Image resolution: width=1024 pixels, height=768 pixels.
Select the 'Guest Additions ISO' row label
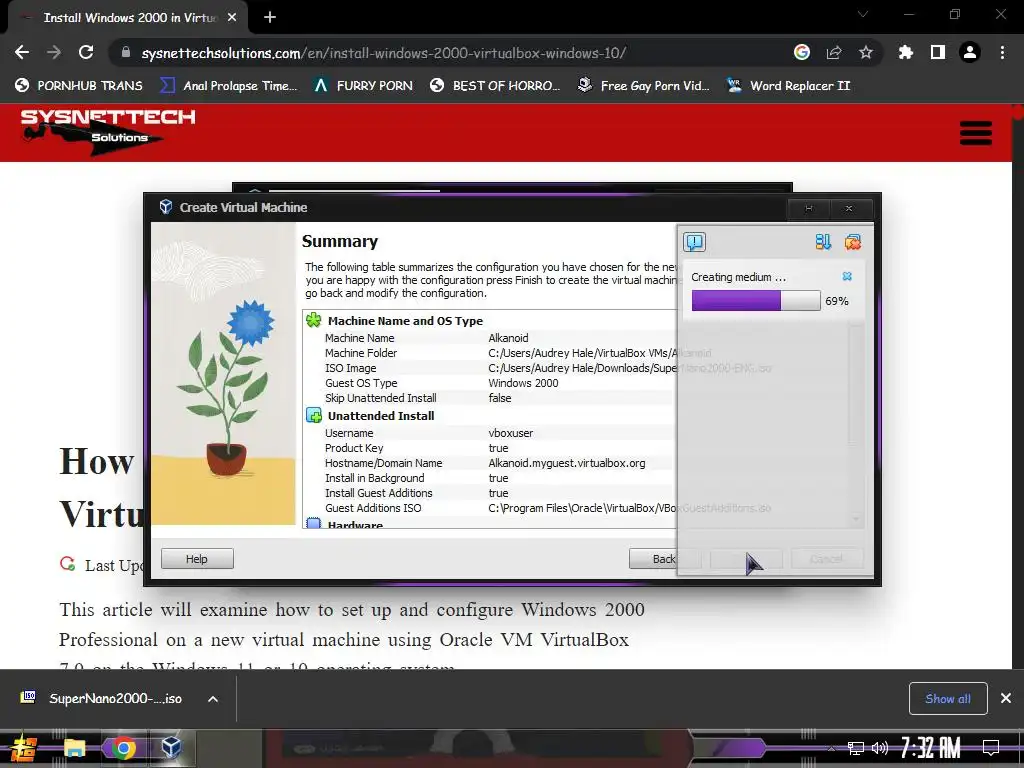(373, 508)
